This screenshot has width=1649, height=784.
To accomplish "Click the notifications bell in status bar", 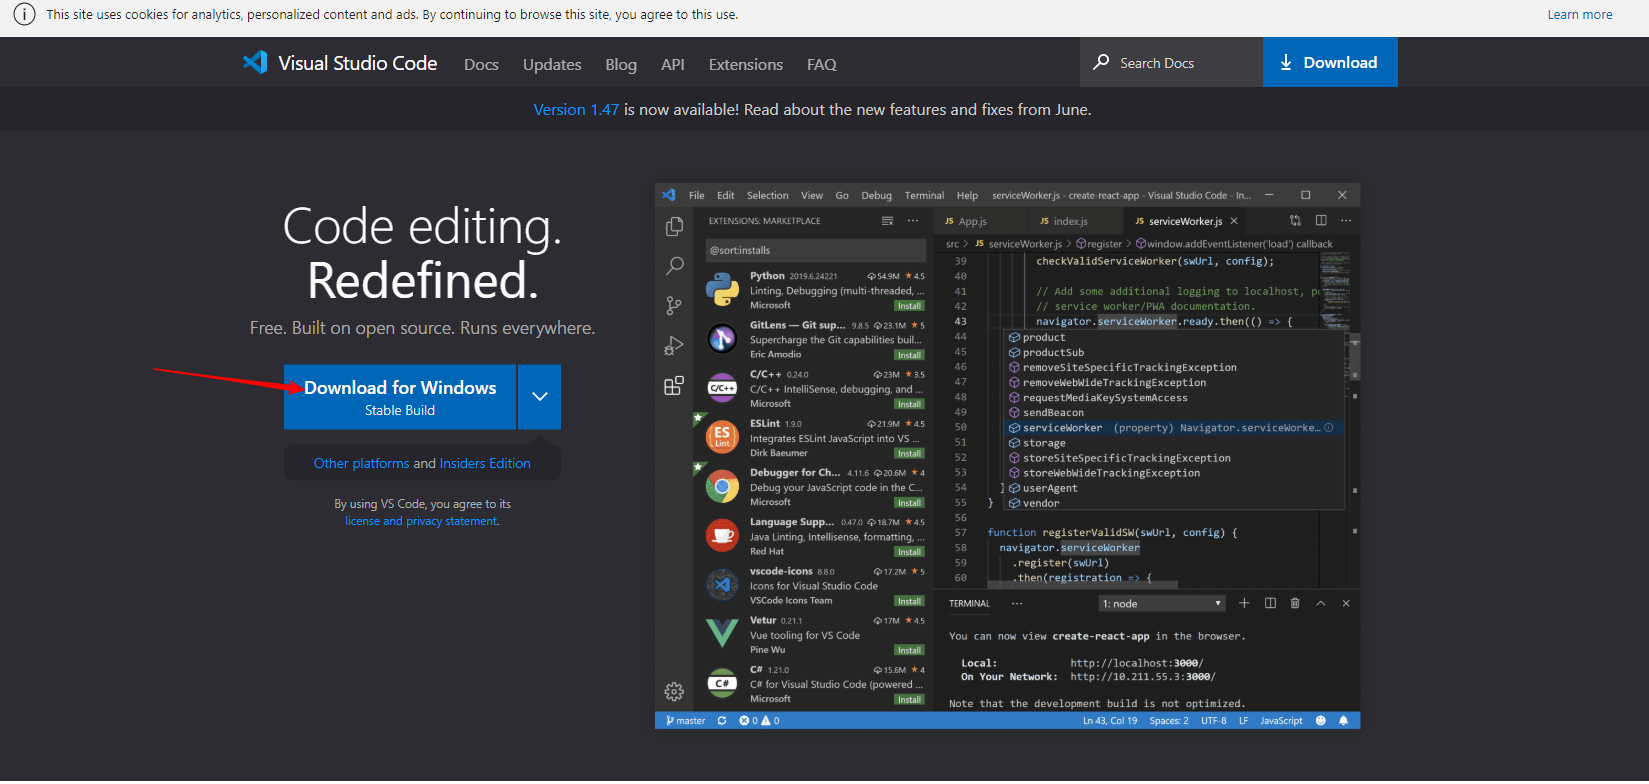I will coord(1343,721).
